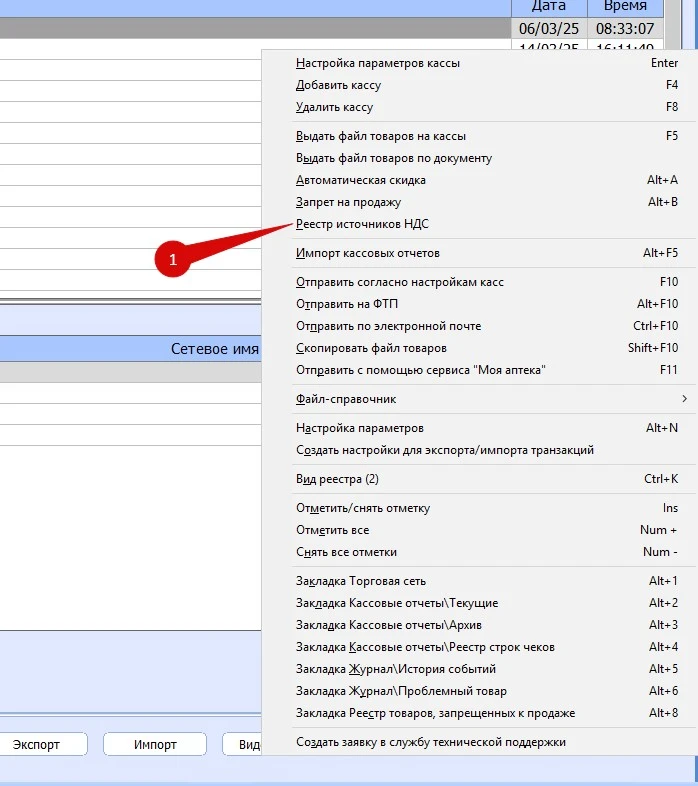Open 'Настройка параметров кассы' menu entry
The height and width of the screenshot is (786, 698).
[378, 63]
